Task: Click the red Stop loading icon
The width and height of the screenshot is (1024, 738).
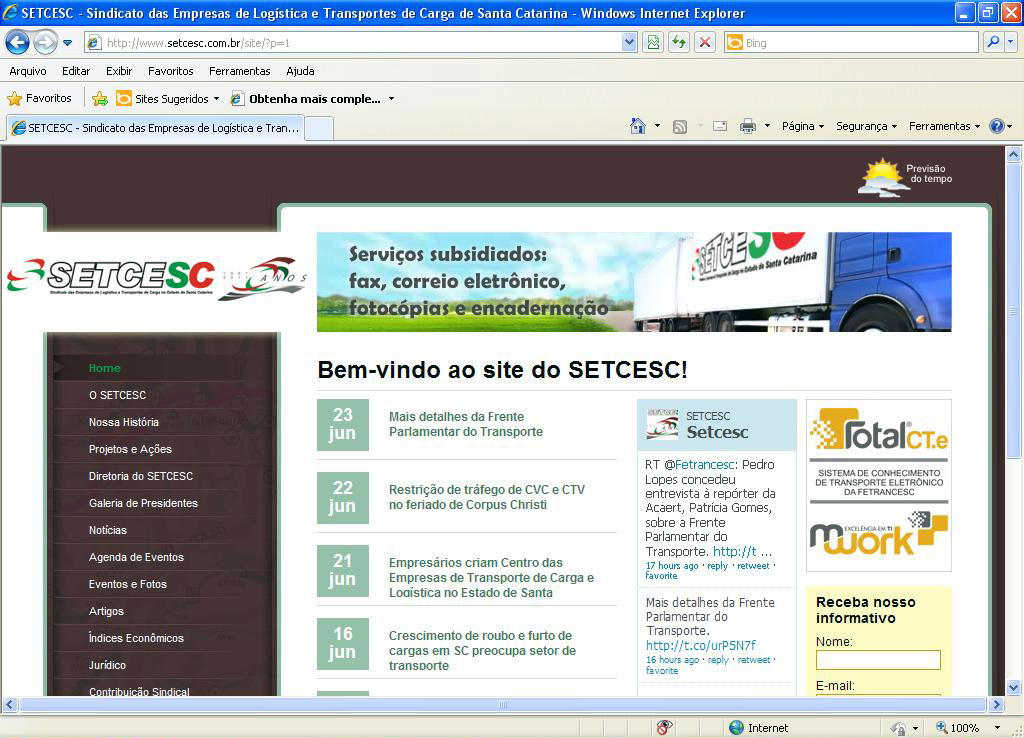Action: click(x=705, y=43)
